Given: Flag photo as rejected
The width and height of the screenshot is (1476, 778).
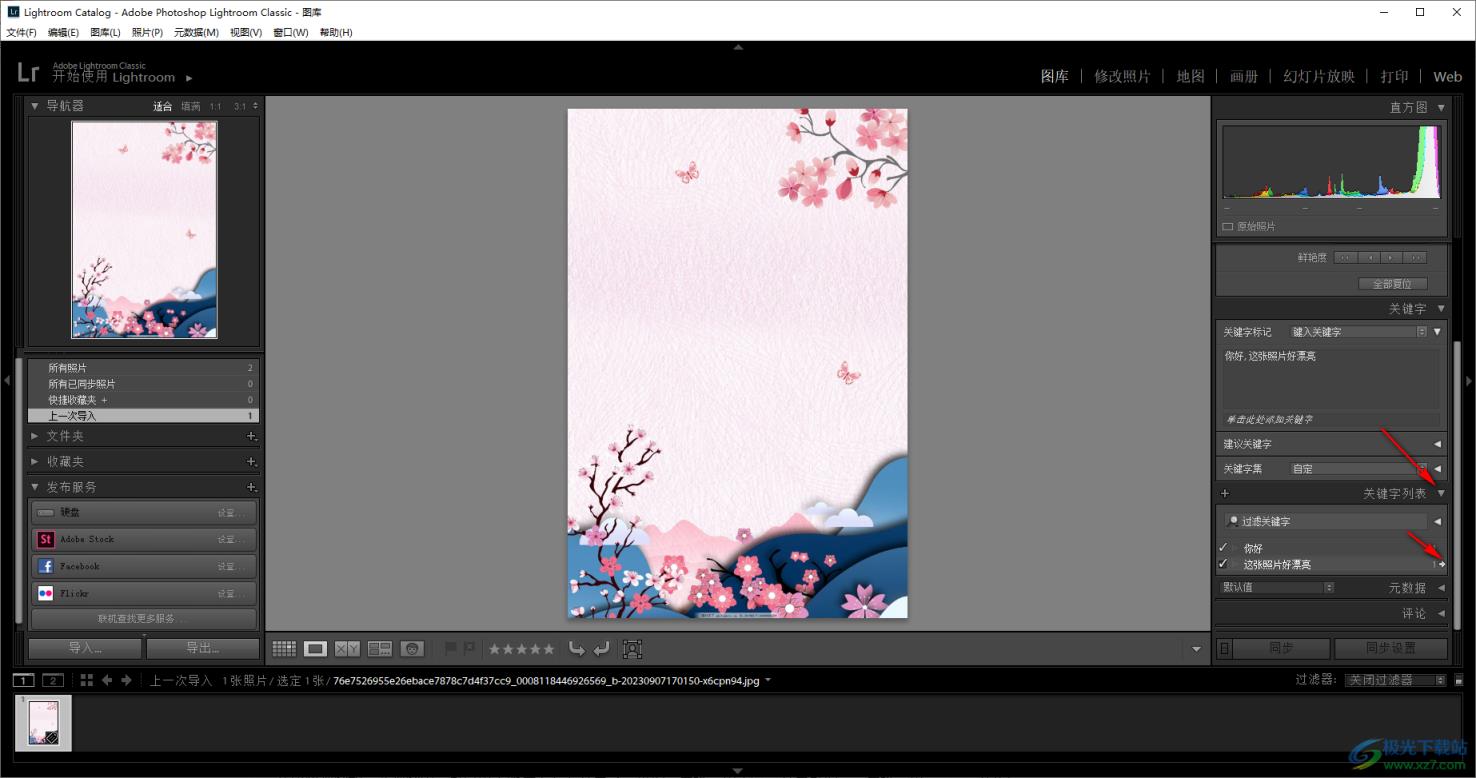Looking at the screenshot, I should (x=469, y=649).
